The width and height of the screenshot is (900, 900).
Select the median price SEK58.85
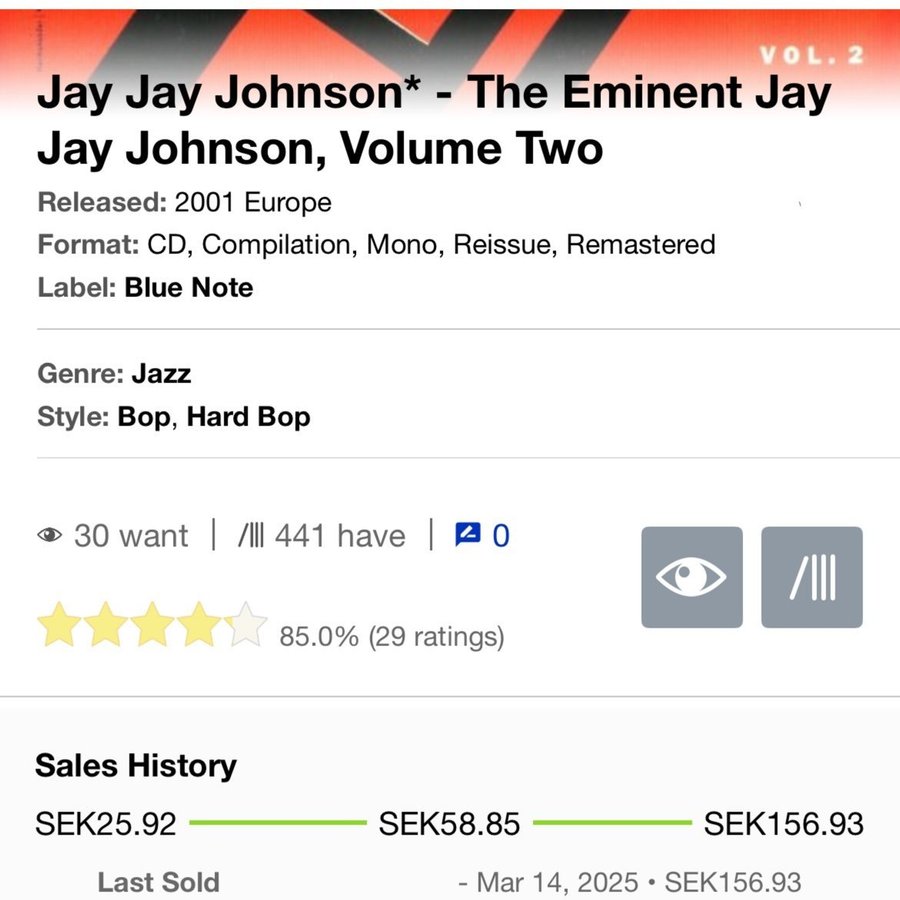point(449,824)
